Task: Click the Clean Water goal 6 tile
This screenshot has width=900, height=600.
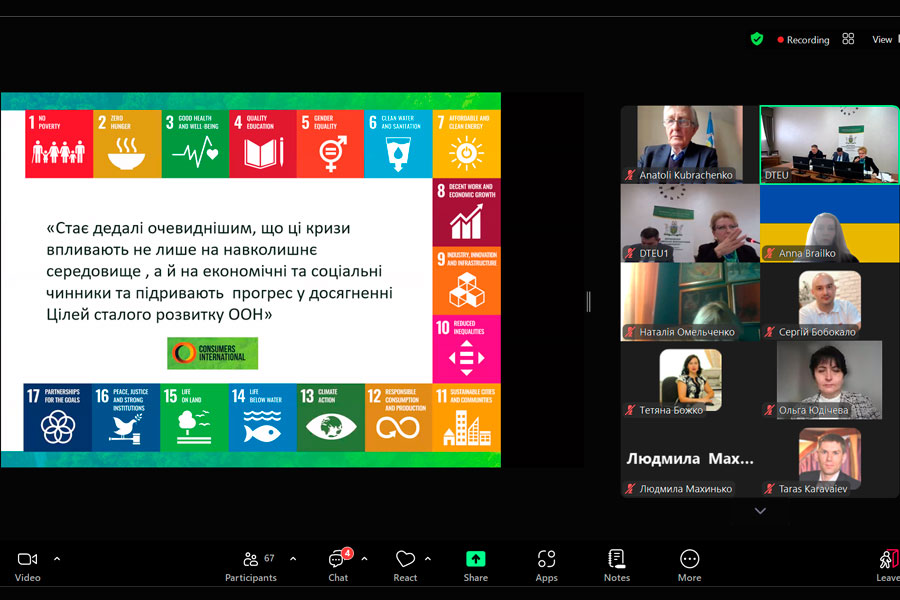Action: coord(398,144)
